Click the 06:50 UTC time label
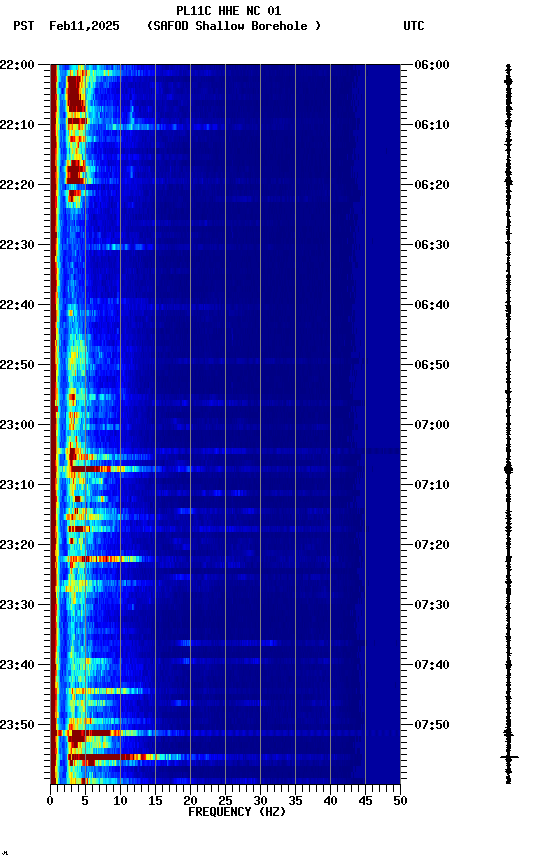Viewport: 552px width, 864px height. click(432, 365)
